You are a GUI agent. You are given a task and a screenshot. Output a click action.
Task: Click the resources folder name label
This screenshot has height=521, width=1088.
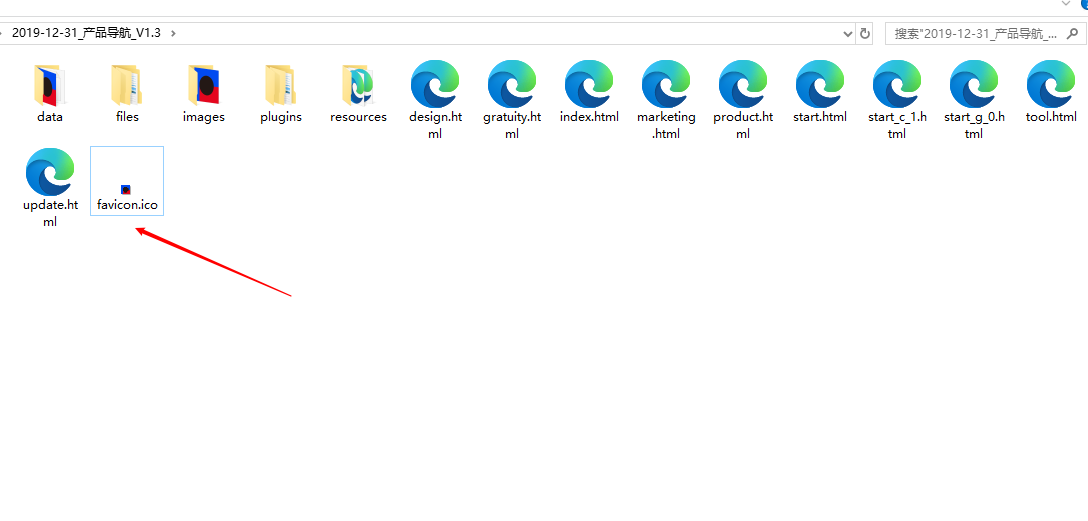(358, 117)
